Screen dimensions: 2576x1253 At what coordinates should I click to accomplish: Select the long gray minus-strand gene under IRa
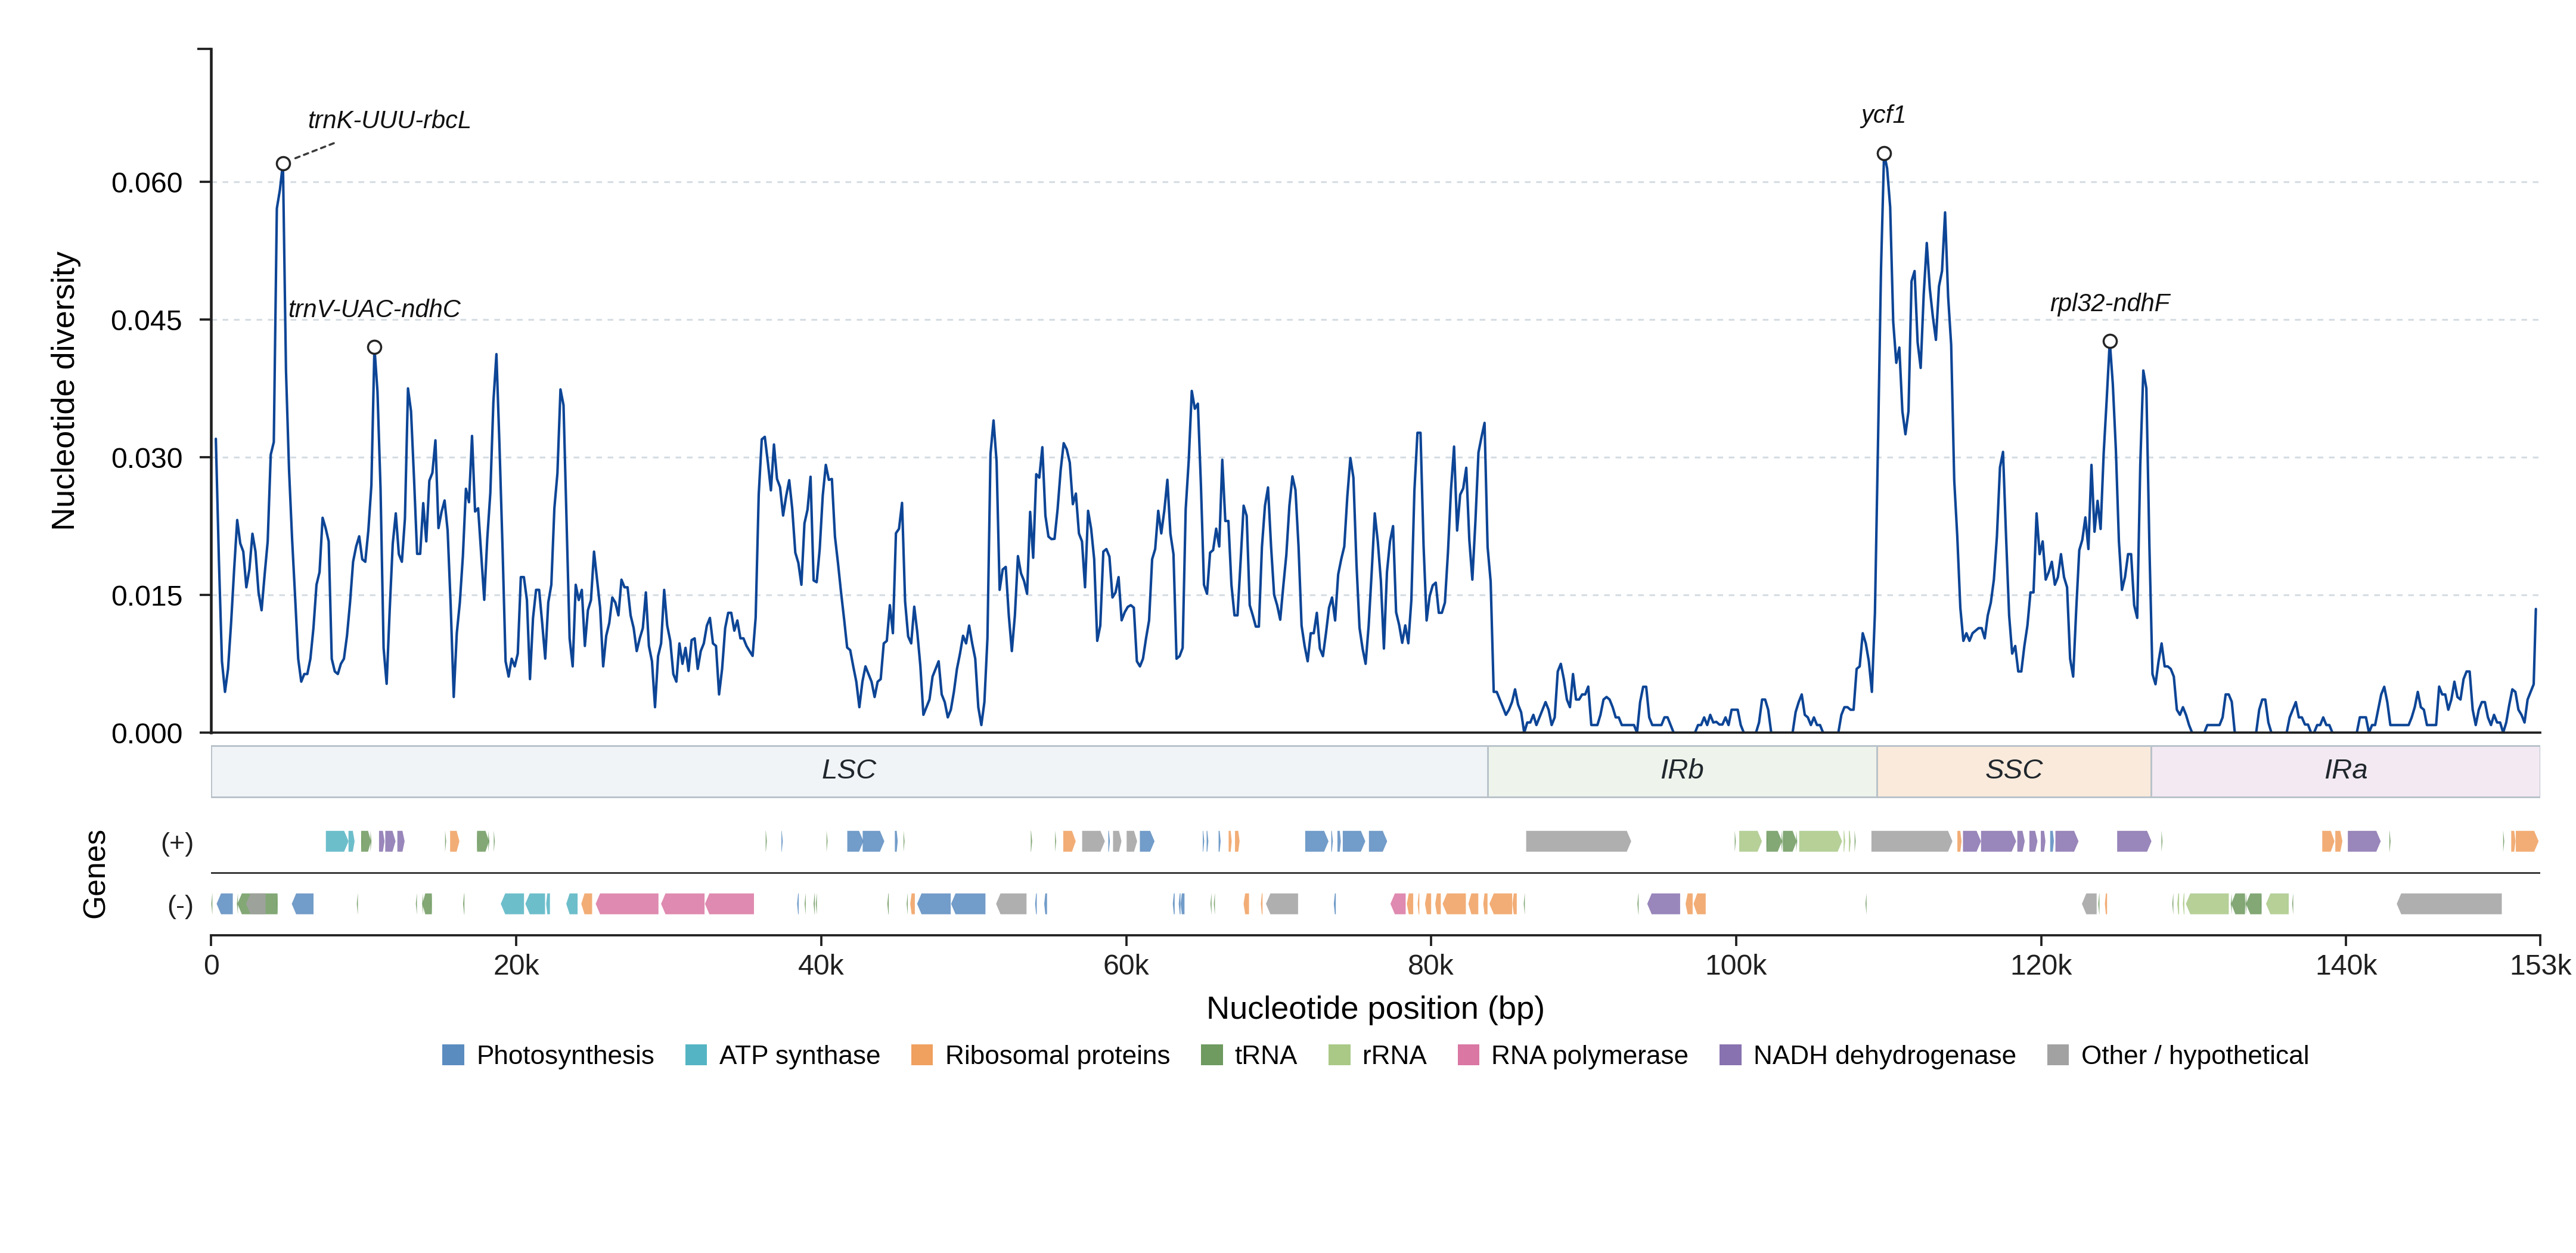click(2449, 904)
